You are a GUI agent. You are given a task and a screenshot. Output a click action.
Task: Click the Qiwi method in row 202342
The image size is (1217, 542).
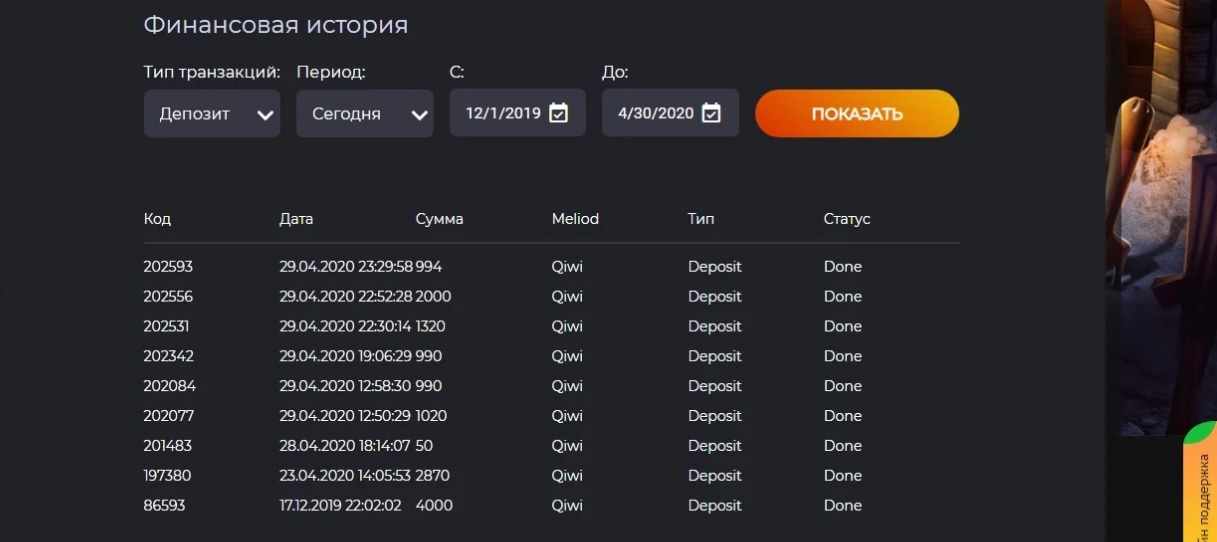(x=567, y=356)
